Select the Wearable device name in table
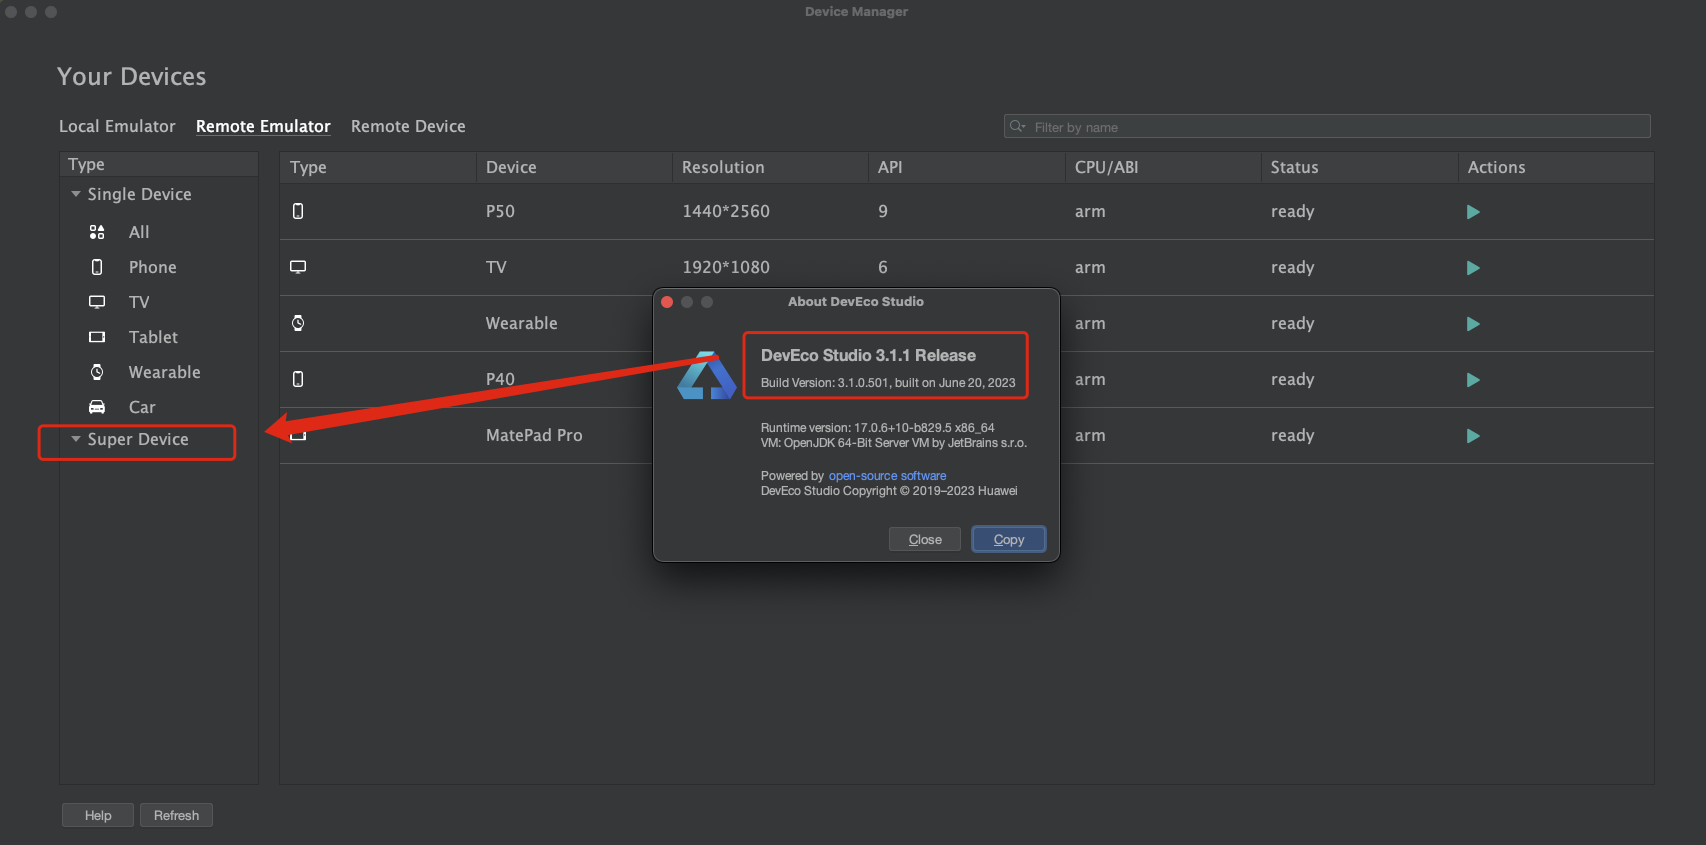 (521, 323)
